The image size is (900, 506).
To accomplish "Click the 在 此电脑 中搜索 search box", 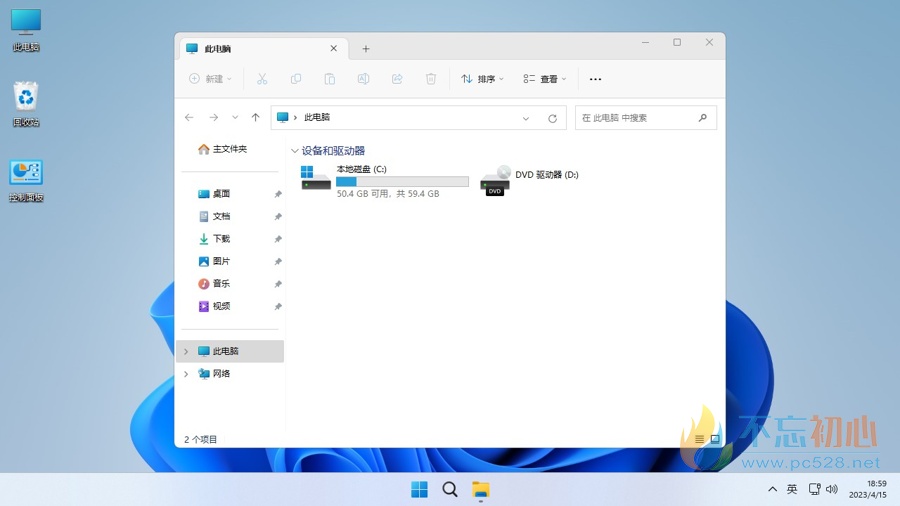I will pyautogui.click(x=638, y=118).
